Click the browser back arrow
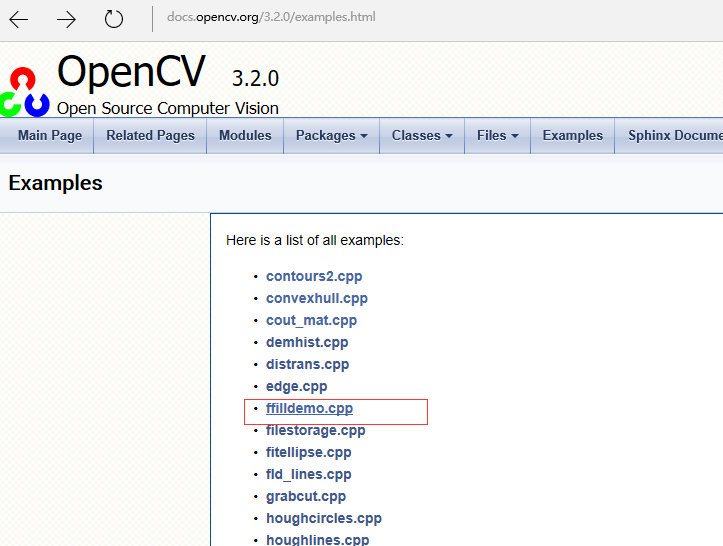The image size is (723, 546). pyautogui.click(x=19, y=18)
